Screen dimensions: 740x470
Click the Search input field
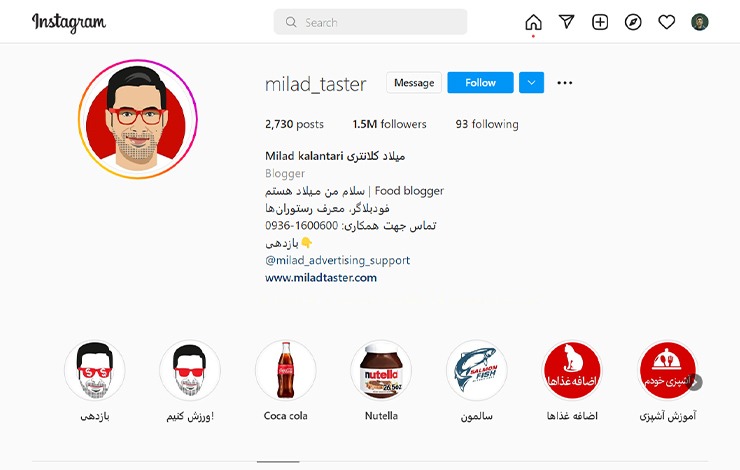click(x=370, y=22)
